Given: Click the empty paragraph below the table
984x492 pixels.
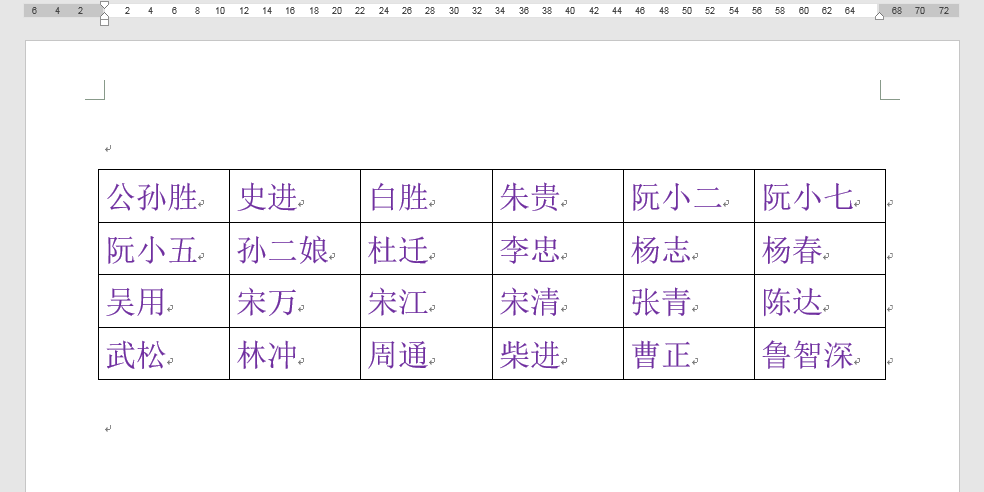Looking at the screenshot, I should 109,429.
